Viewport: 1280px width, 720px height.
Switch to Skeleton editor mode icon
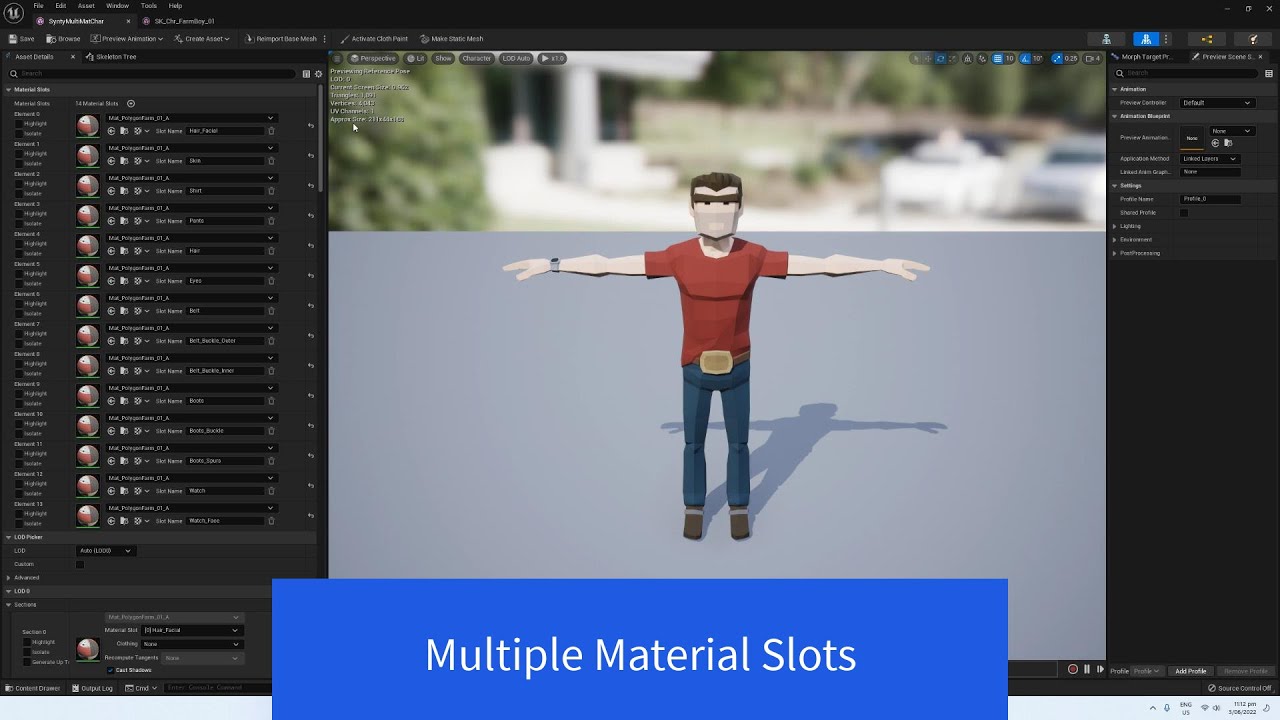pos(1106,39)
